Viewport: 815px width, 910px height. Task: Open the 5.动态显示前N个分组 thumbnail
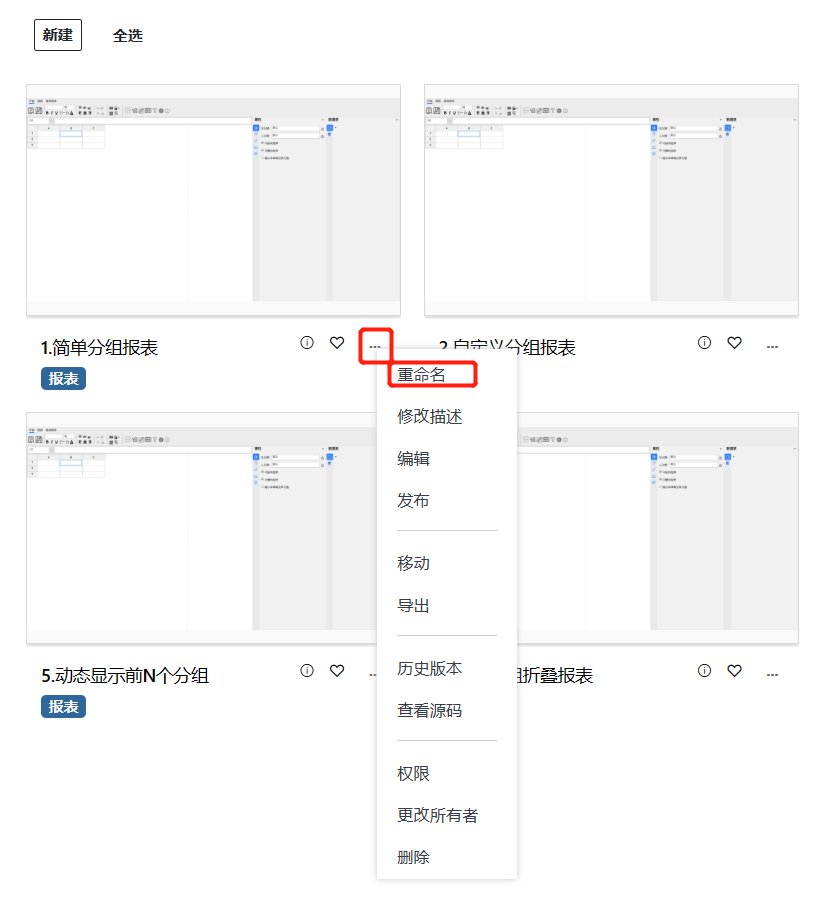click(x=201, y=528)
